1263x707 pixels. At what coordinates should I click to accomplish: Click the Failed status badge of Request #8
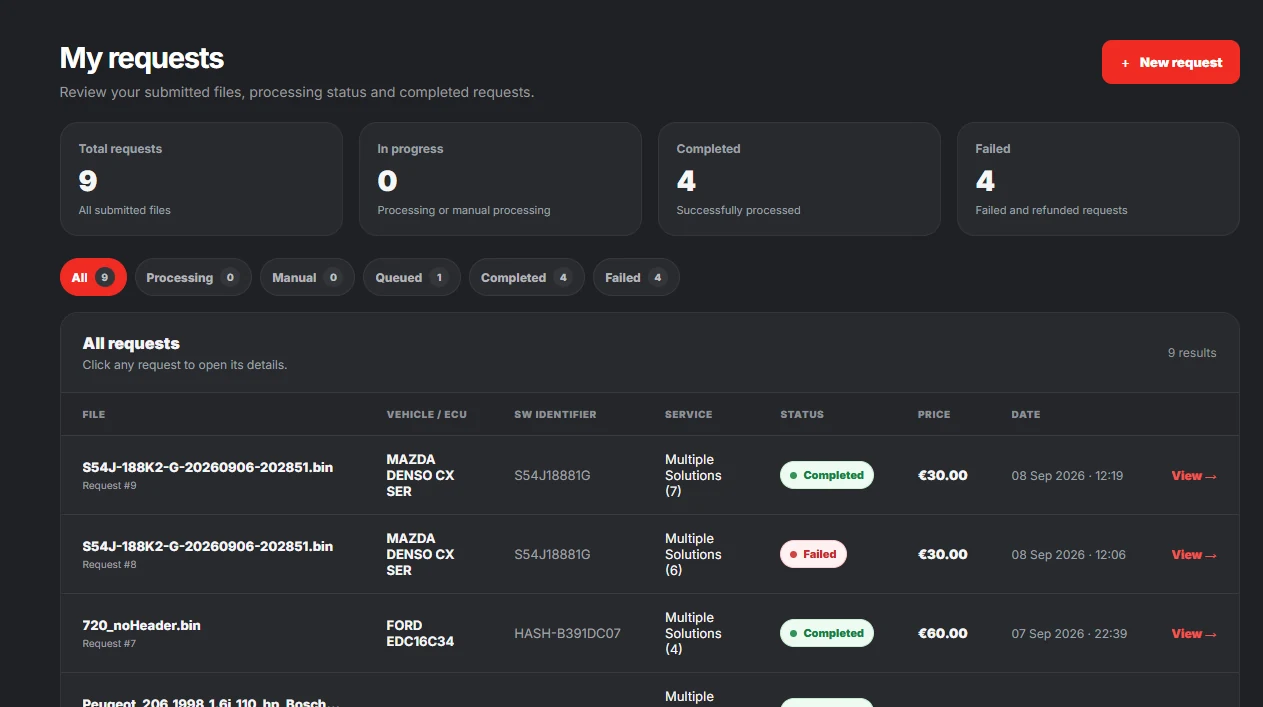tap(813, 554)
